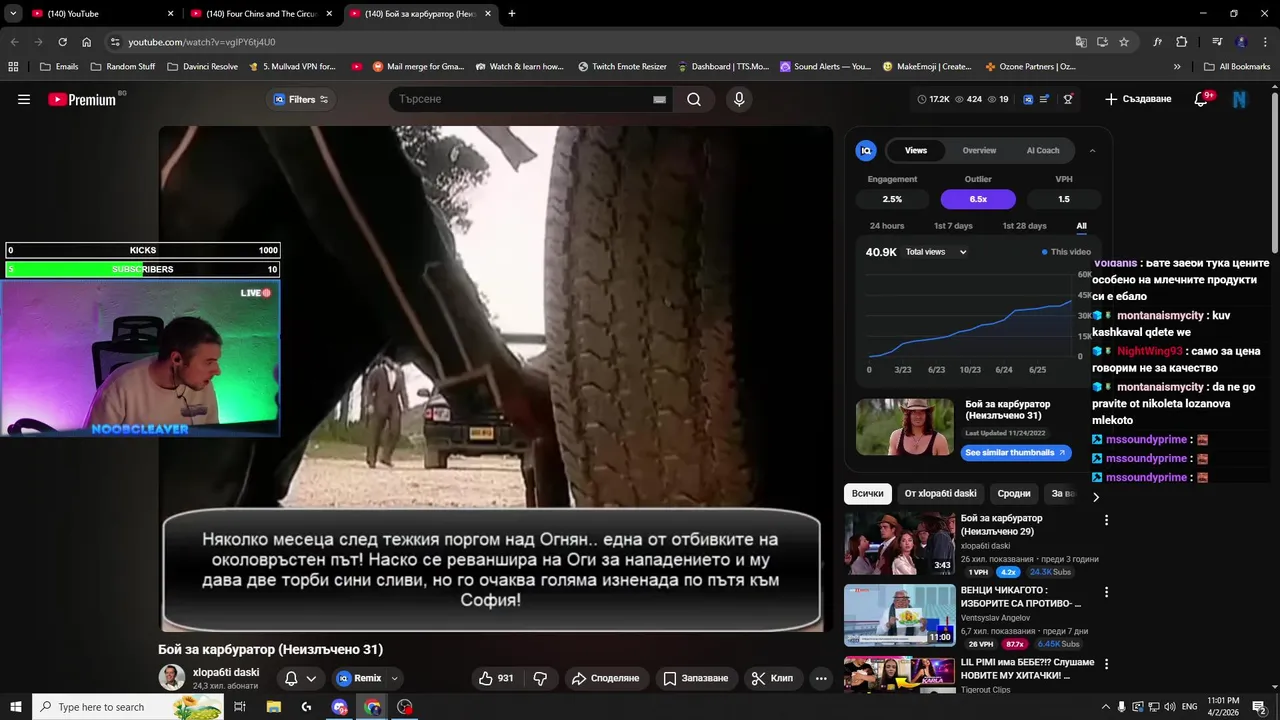This screenshot has height=720, width=1280.
Task: Expand the Remix dropdown arrow
Action: coord(394,678)
